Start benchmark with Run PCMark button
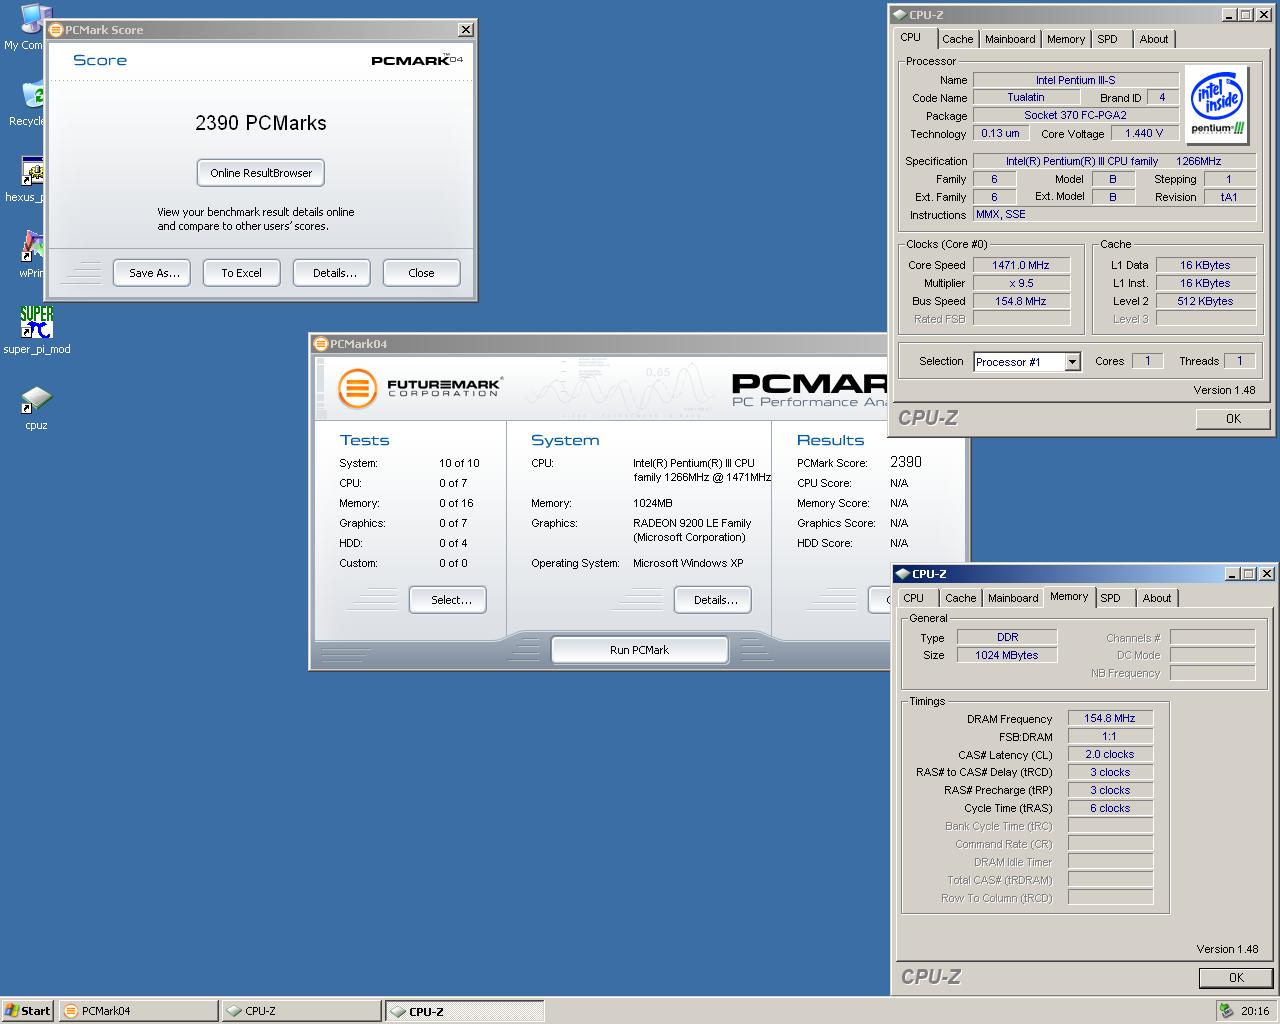1280x1024 pixels. point(639,650)
